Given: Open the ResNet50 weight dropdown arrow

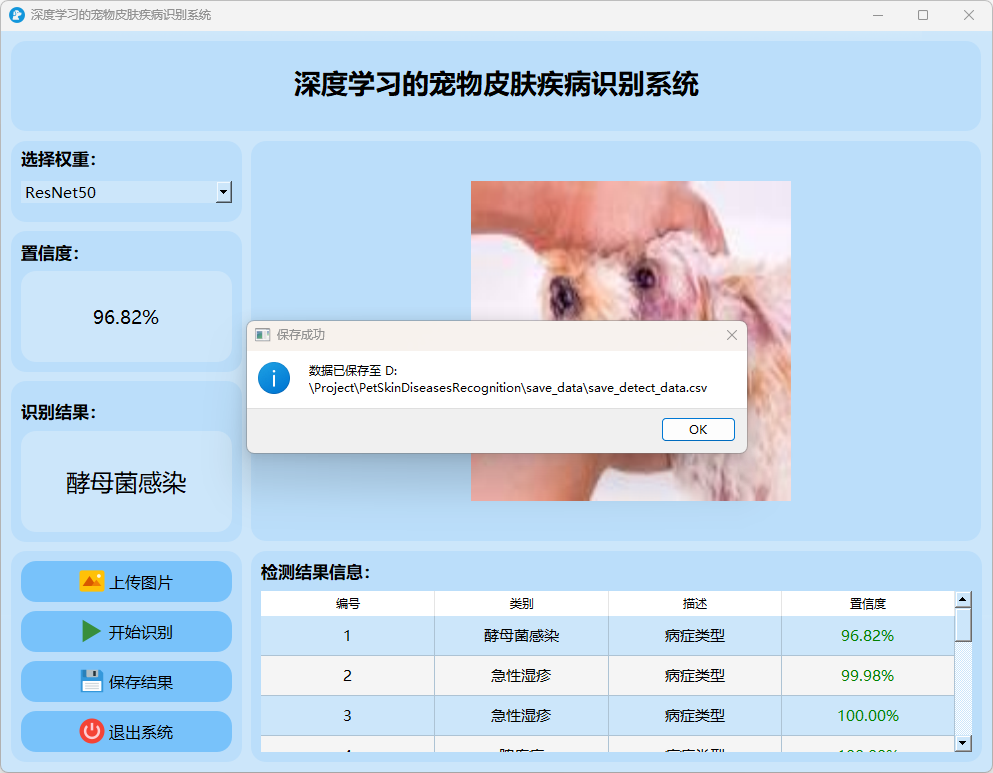Looking at the screenshot, I should coord(224,192).
